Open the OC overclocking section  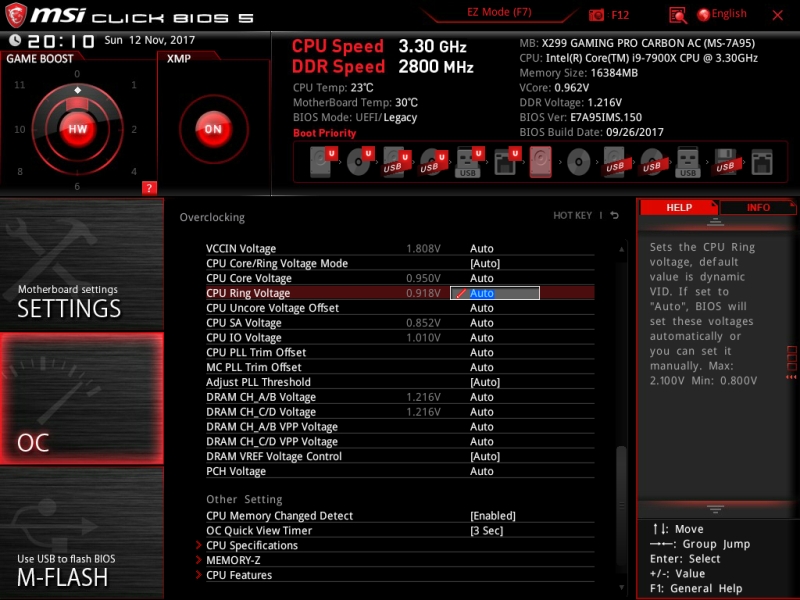[x=82, y=399]
